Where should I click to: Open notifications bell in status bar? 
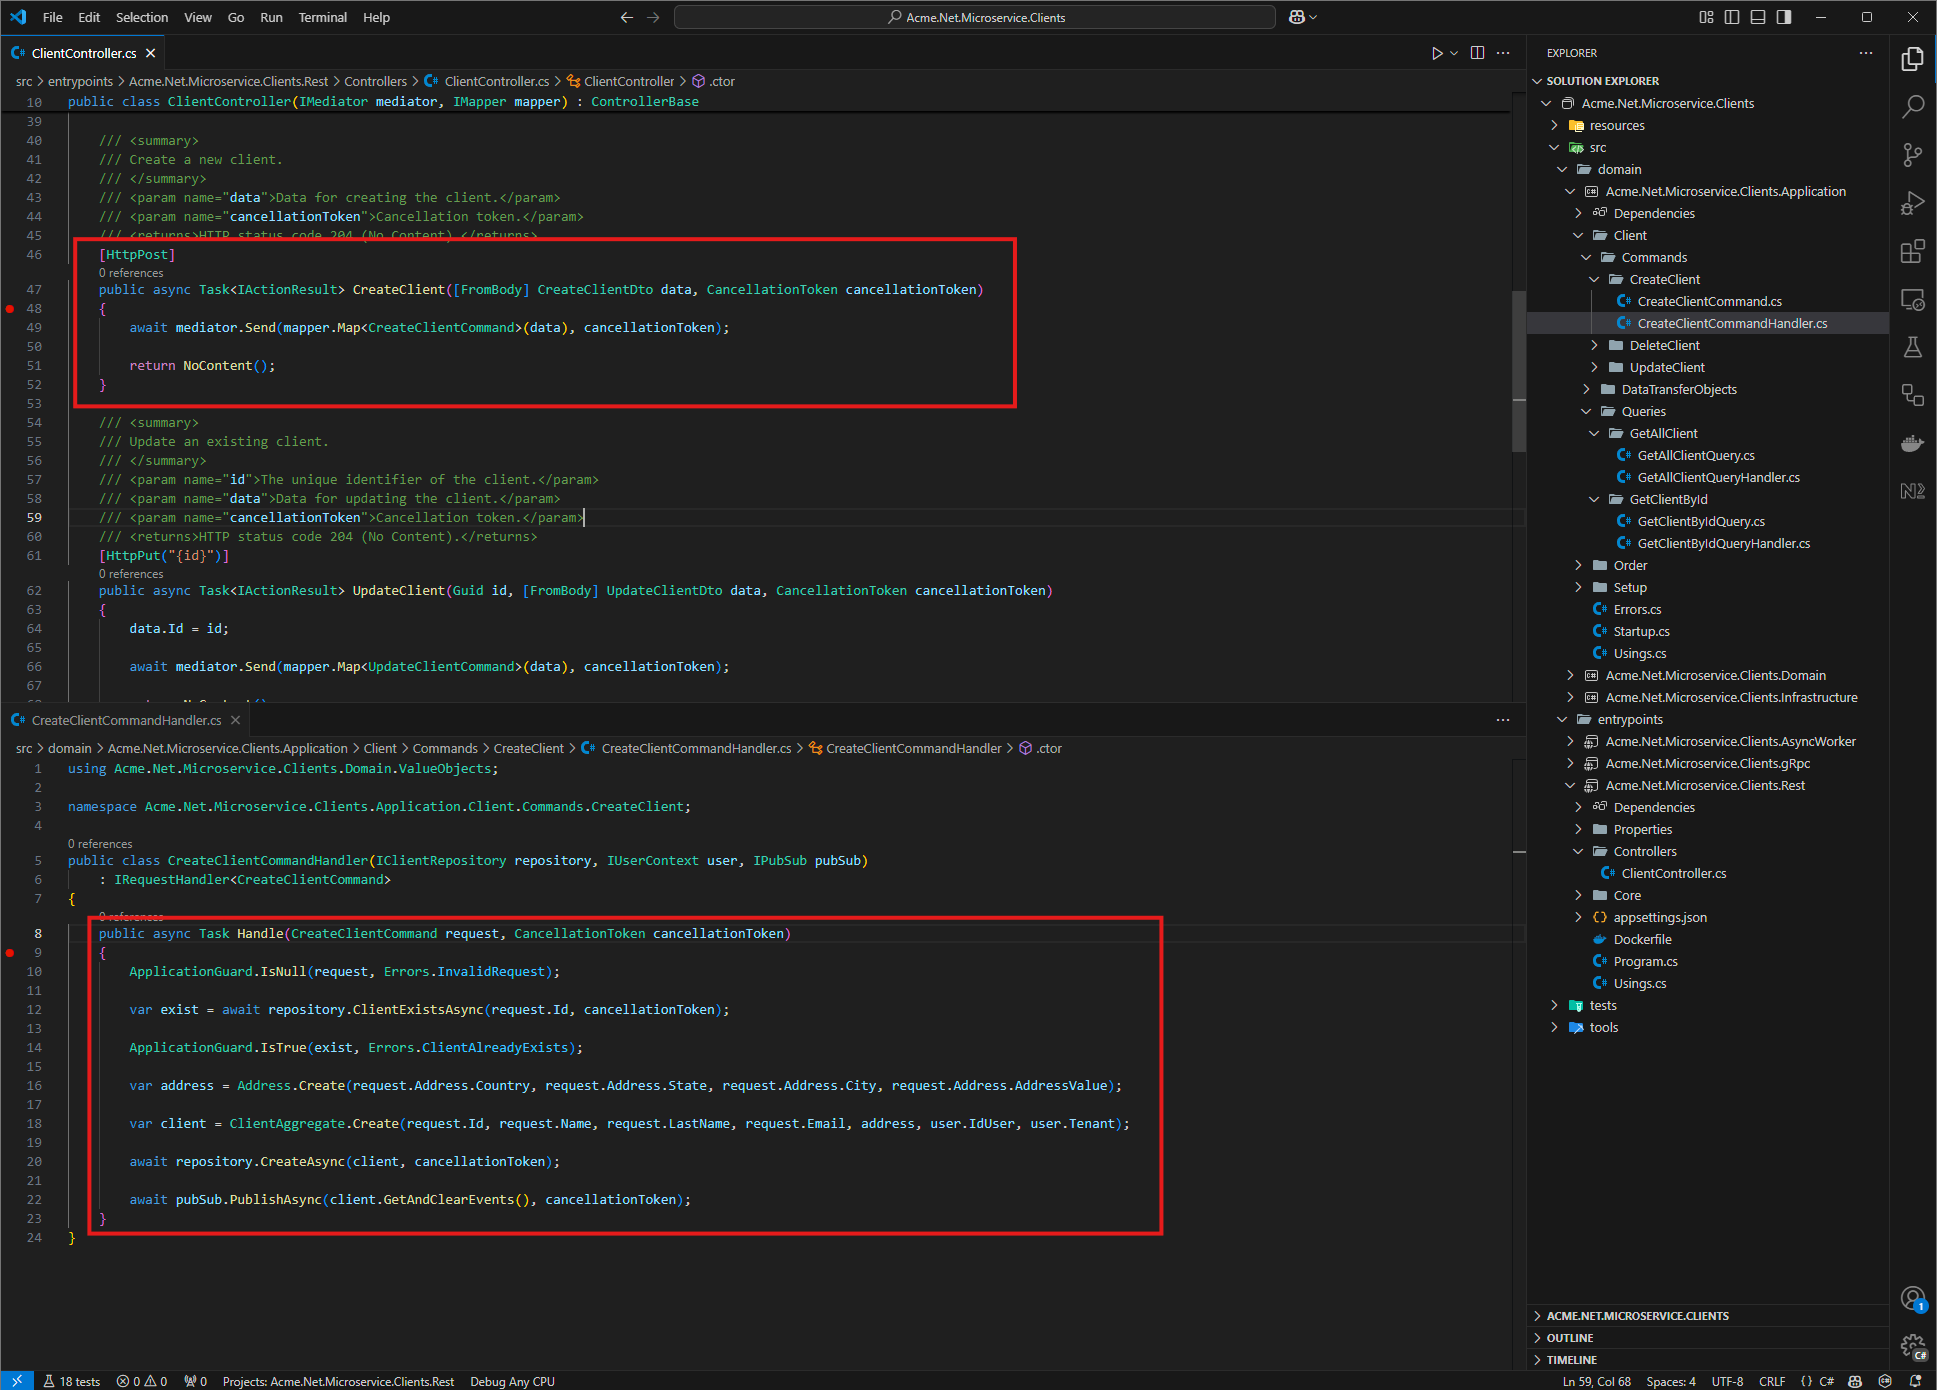click(1915, 1381)
